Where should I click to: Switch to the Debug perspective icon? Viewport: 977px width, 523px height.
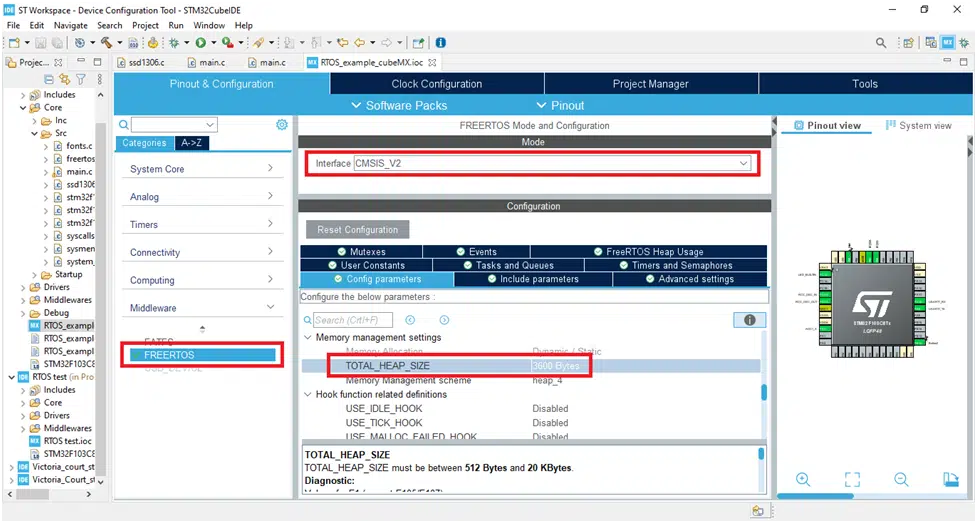pyautogui.click(x=964, y=42)
